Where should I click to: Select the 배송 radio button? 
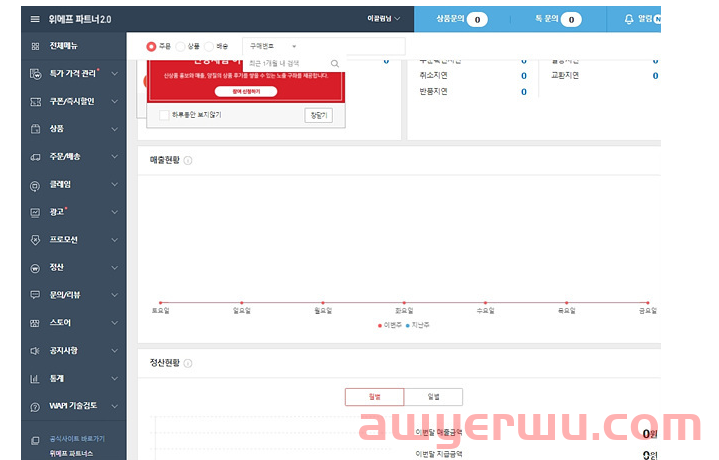[209, 46]
